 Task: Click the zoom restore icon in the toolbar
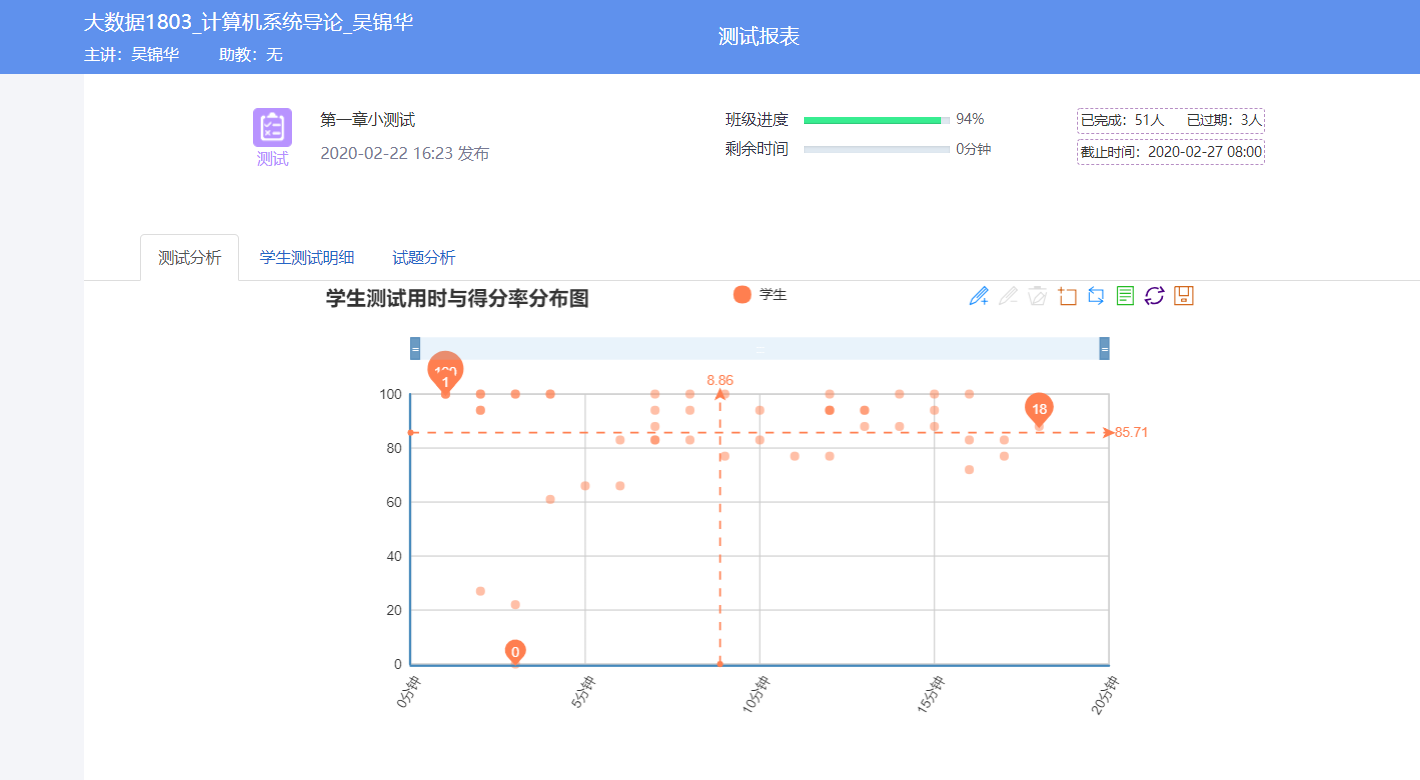pos(1095,295)
